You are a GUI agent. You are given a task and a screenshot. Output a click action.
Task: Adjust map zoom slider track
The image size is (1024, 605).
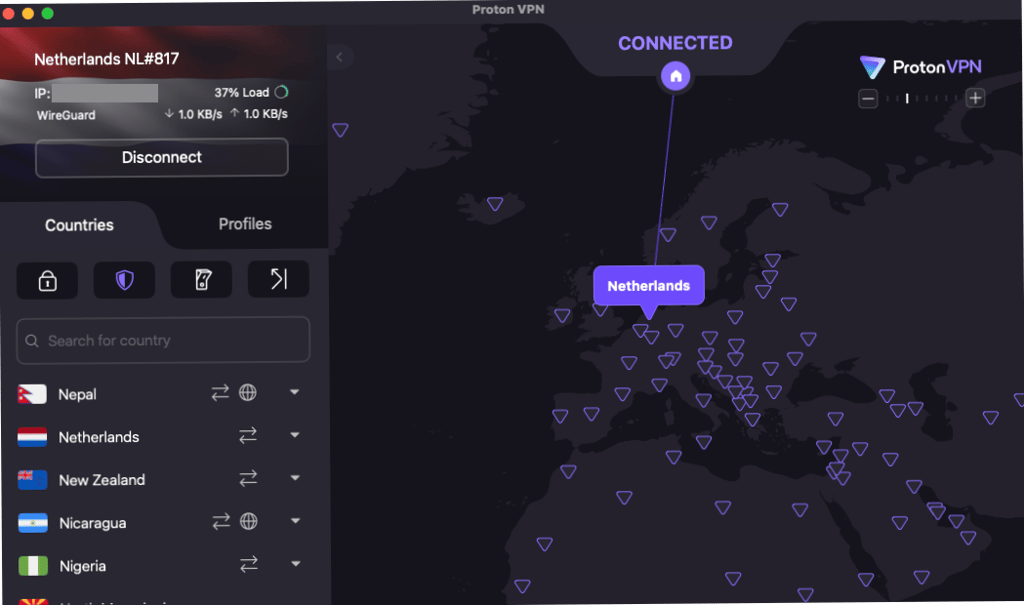coord(921,99)
